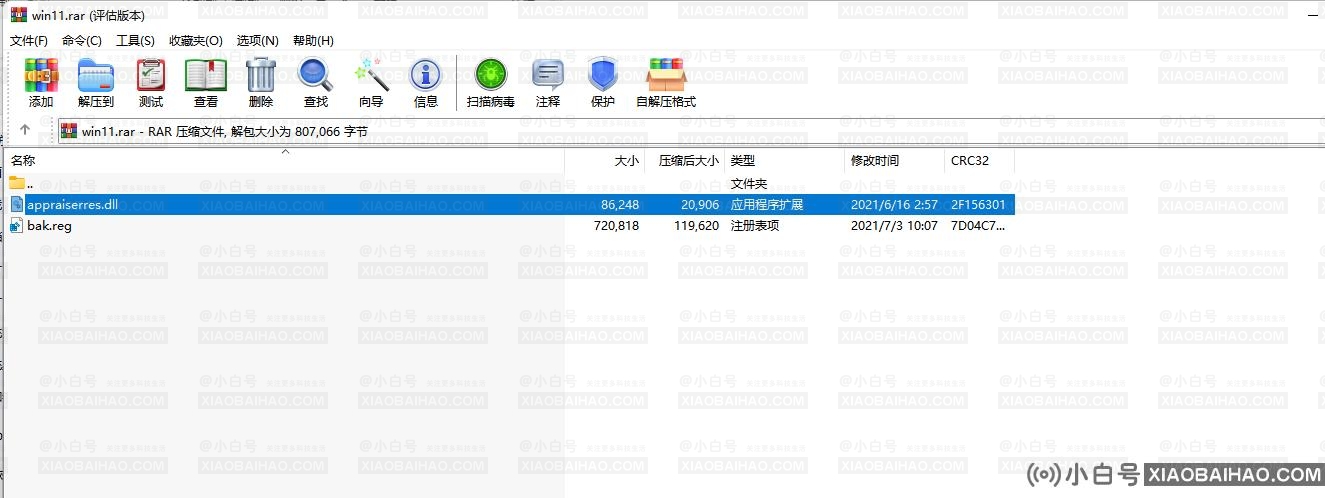This screenshot has height=498, width=1325.
Task: Click size value 720,818
Action: point(616,225)
